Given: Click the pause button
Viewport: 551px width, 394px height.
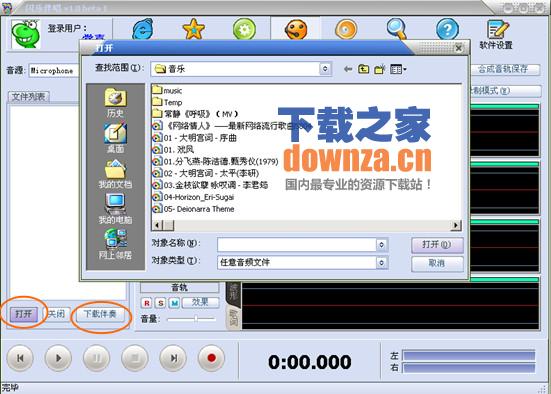Looking at the screenshot, I should [x=96, y=358].
